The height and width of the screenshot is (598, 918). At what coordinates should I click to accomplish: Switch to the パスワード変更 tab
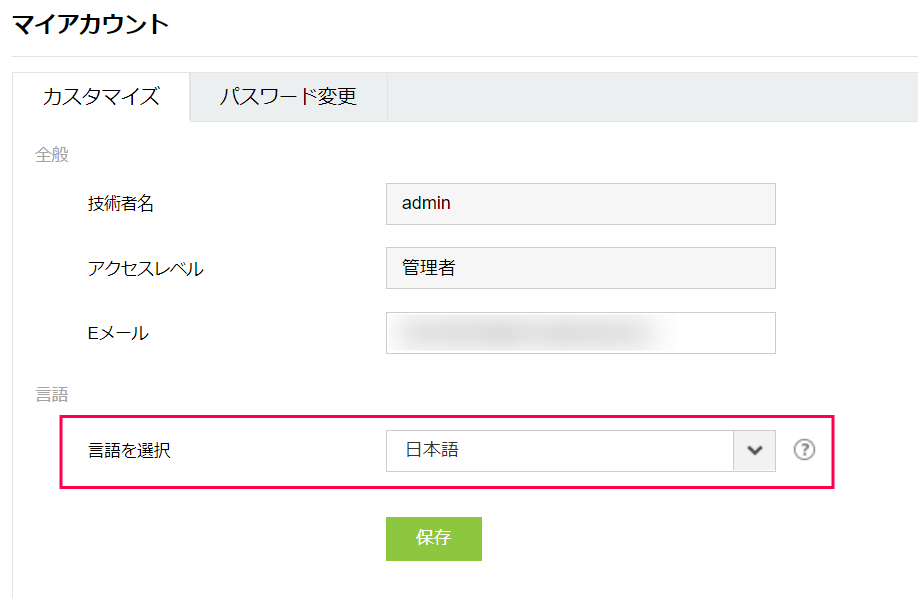[x=288, y=97]
